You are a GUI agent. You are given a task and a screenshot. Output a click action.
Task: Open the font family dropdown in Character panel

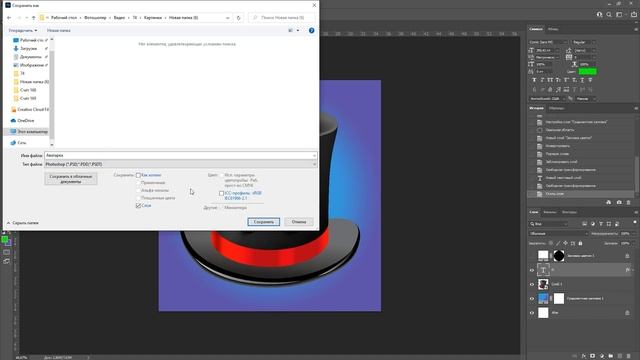[x=548, y=42]
